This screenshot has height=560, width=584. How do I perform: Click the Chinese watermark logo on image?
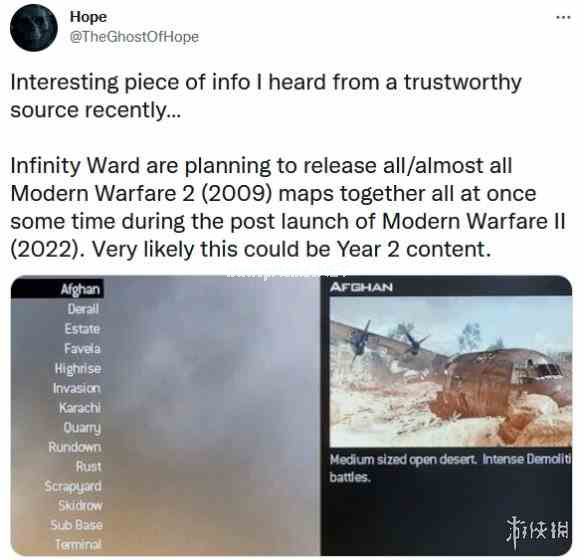point(537,531)
